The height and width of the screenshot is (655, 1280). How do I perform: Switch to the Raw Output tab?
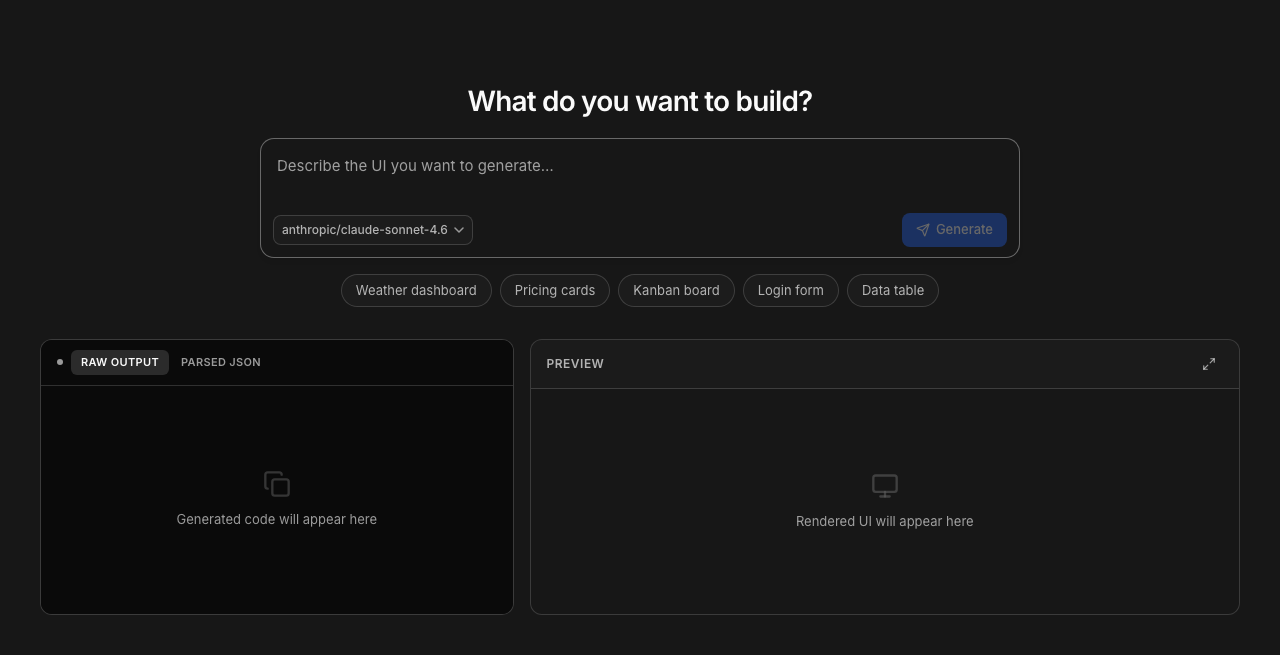coord(120,362)
